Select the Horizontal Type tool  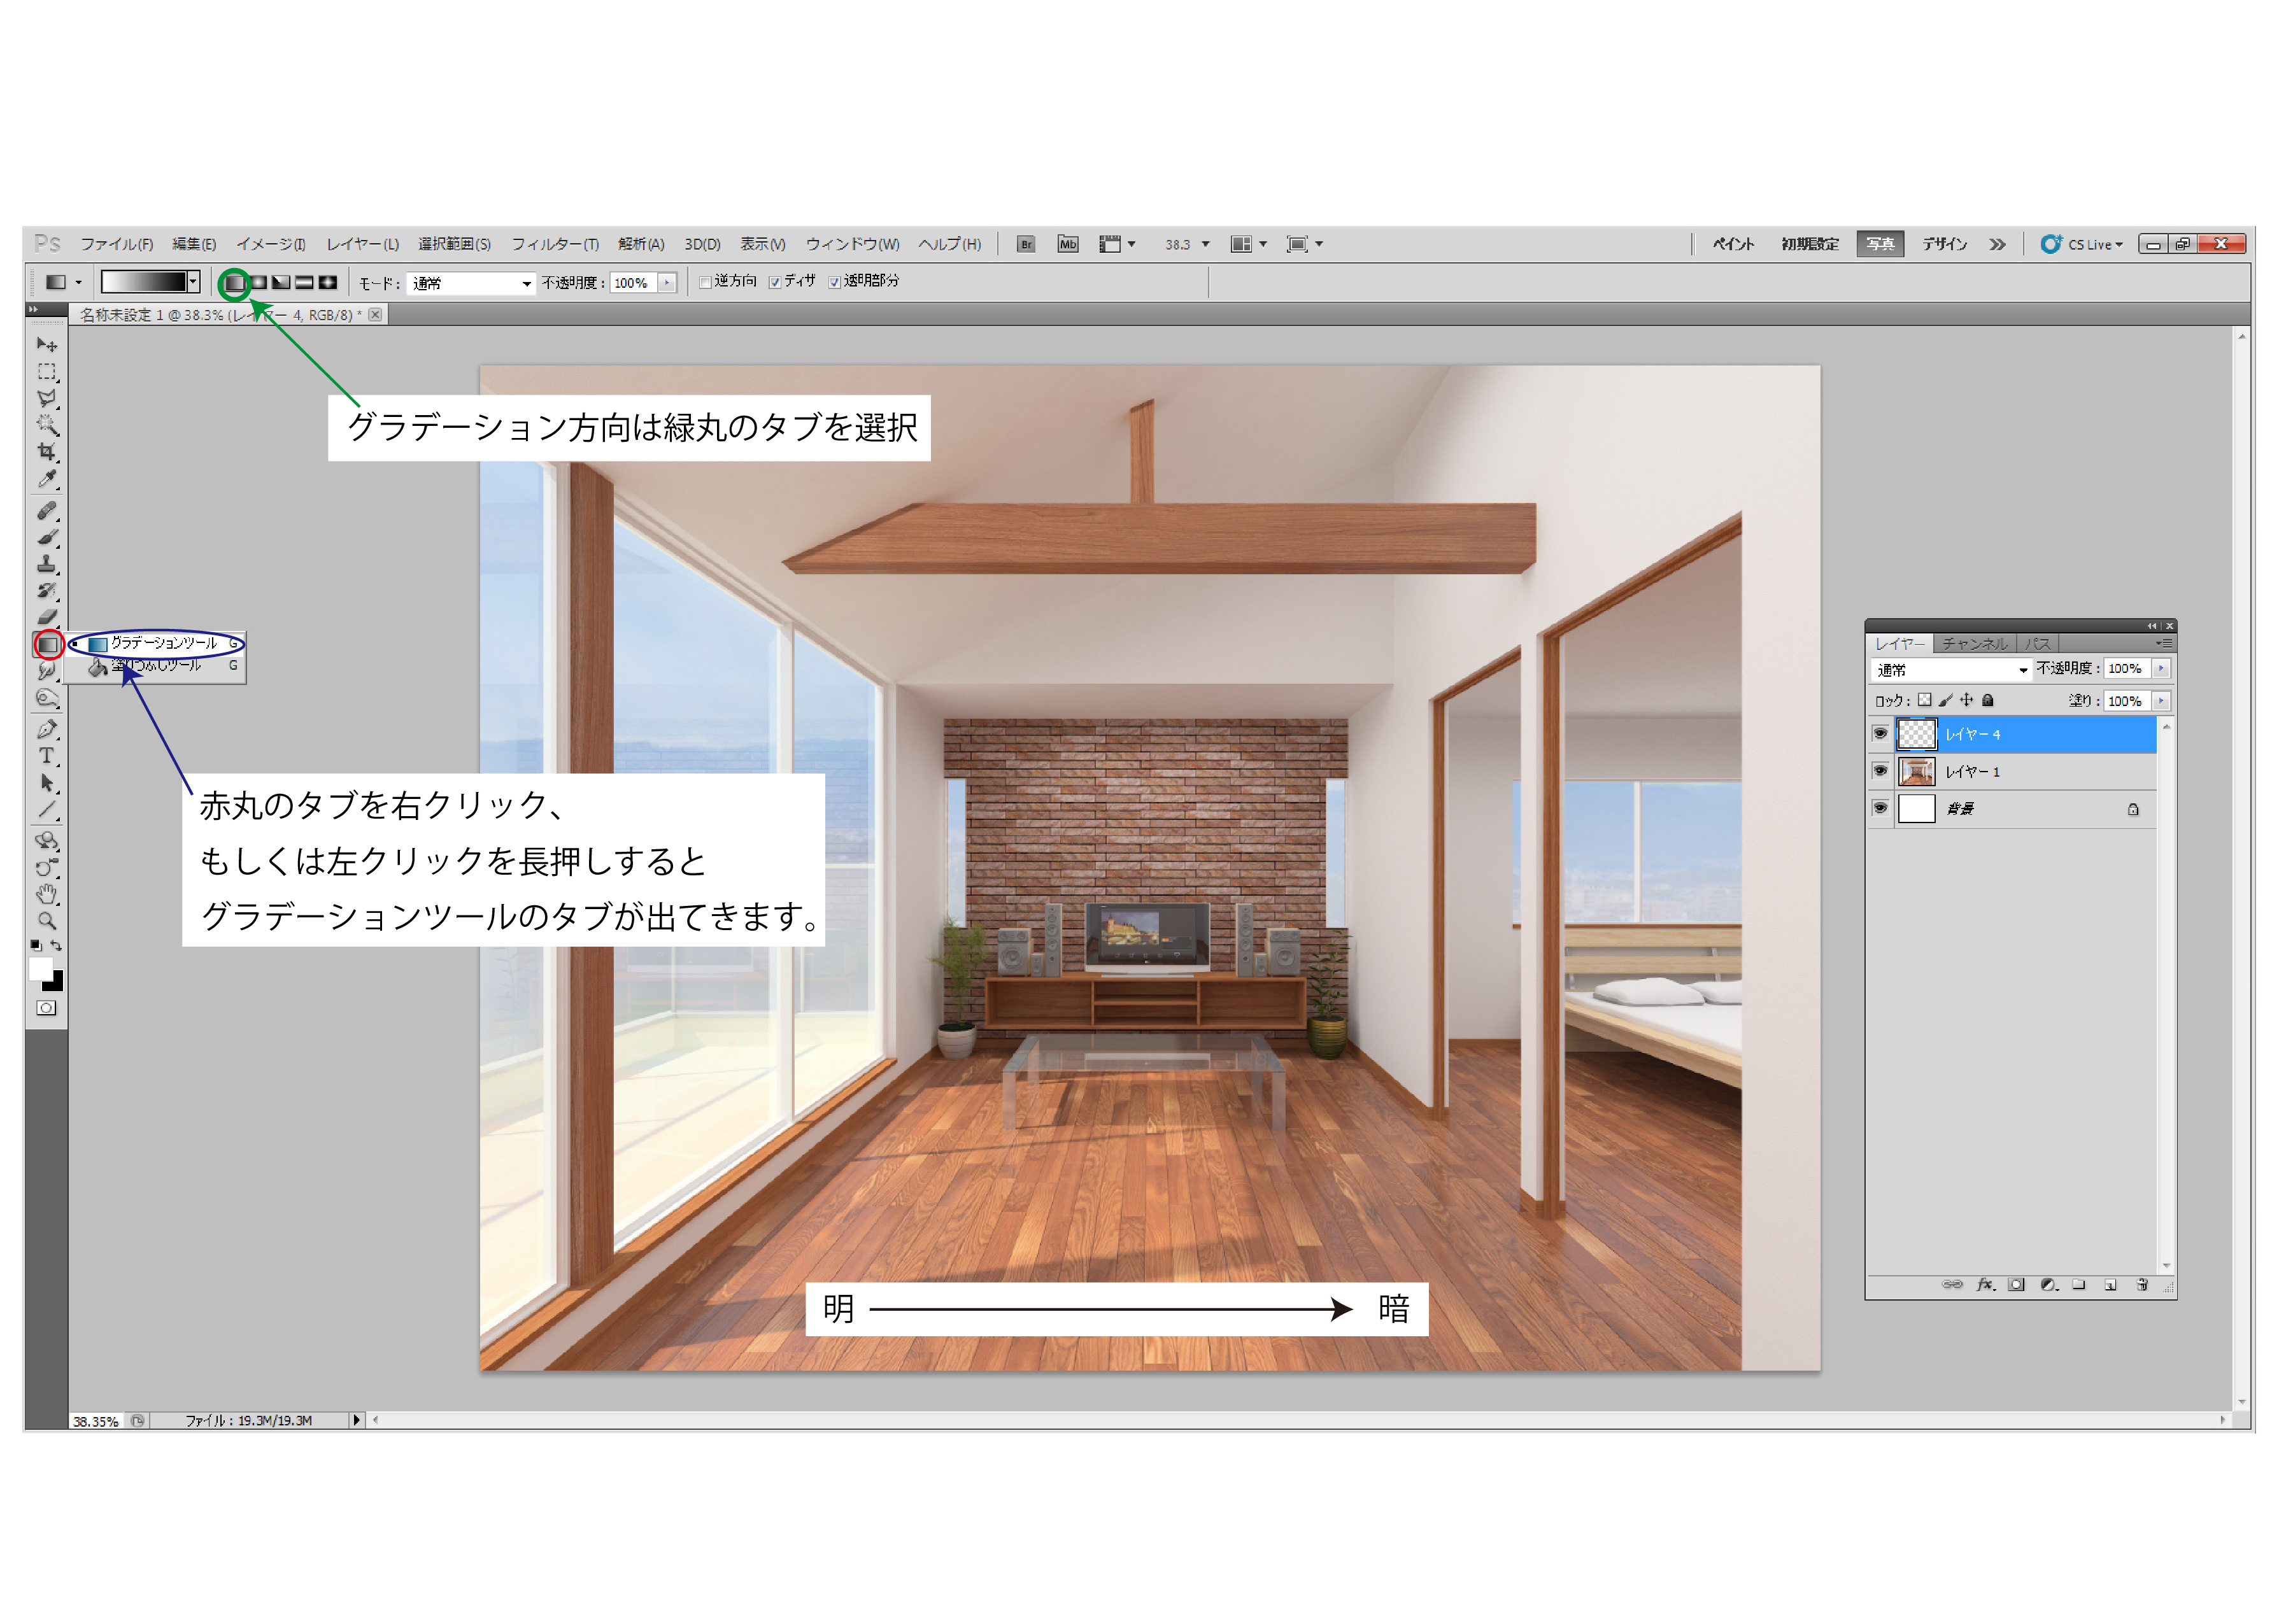click(x=46, y=756)
